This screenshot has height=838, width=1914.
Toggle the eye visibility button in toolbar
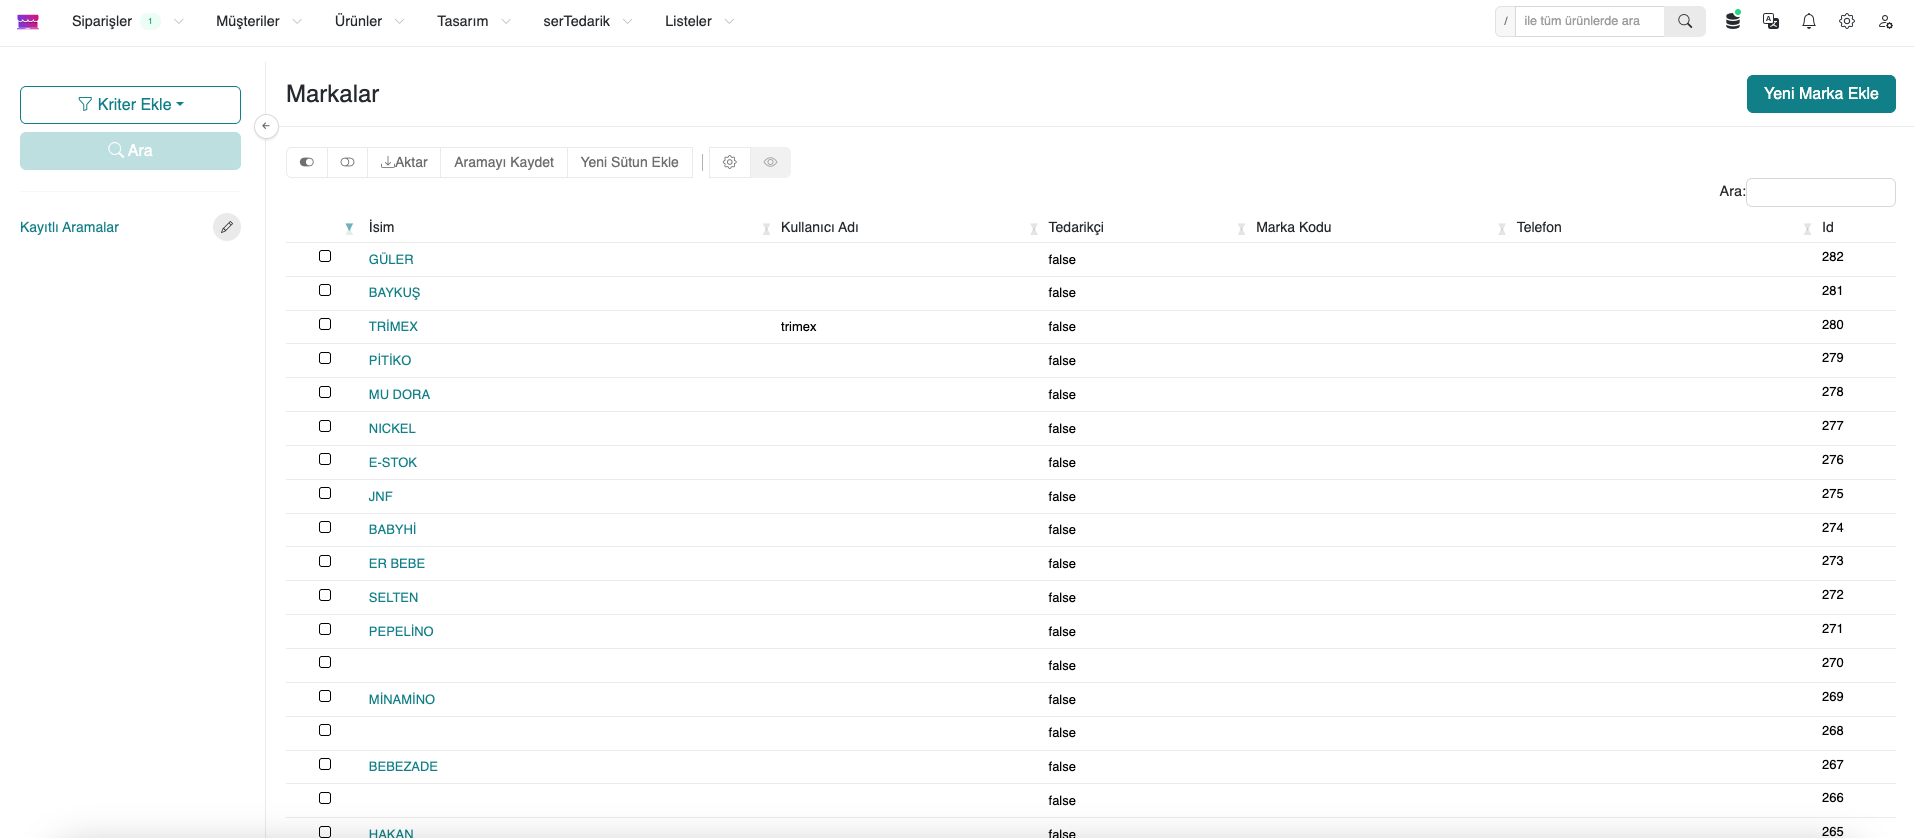click(x=770, y=162)
